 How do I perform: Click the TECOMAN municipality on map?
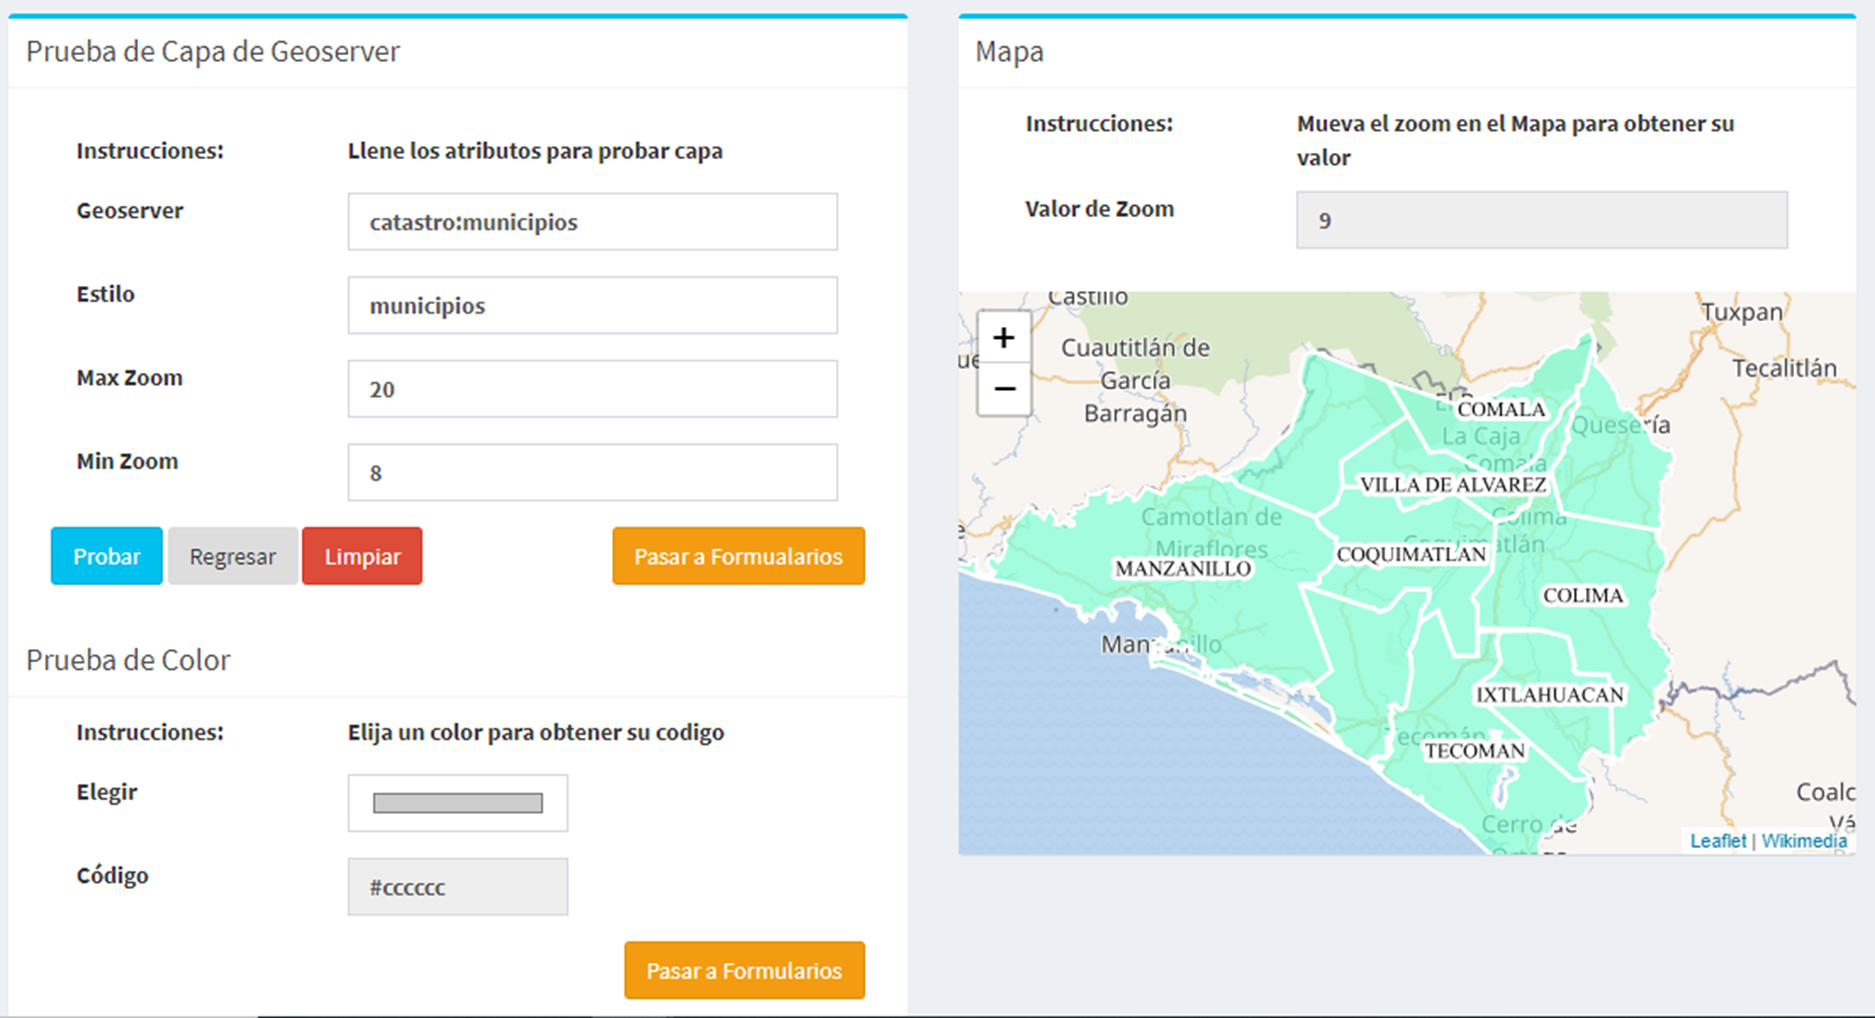(x=1474, y=751)
